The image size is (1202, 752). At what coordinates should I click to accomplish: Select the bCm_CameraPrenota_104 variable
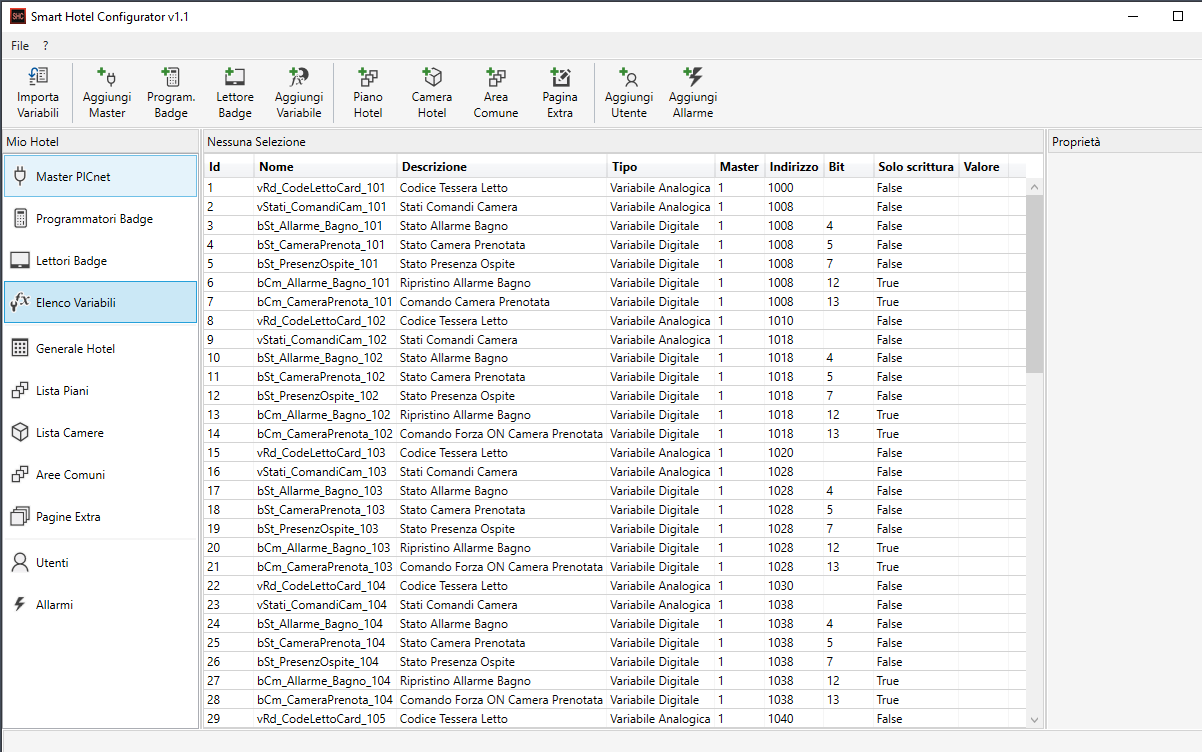615,700
